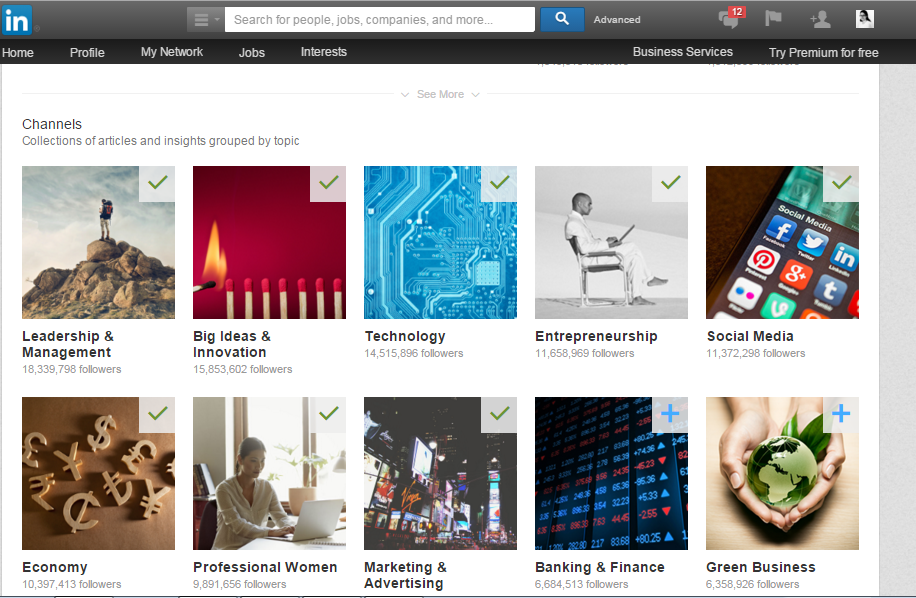Toggle the Professional Women follow checkmark
The height and width of the screenshot is (598, 916).
pyautogui.click(x=328, y=415)
